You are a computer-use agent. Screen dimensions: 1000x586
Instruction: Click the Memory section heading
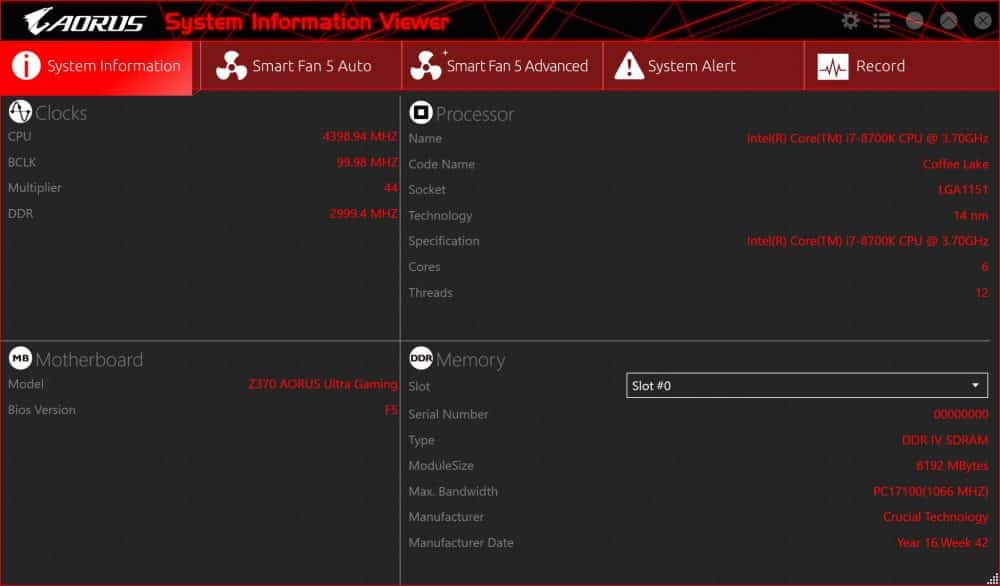[x=471, y=360]
